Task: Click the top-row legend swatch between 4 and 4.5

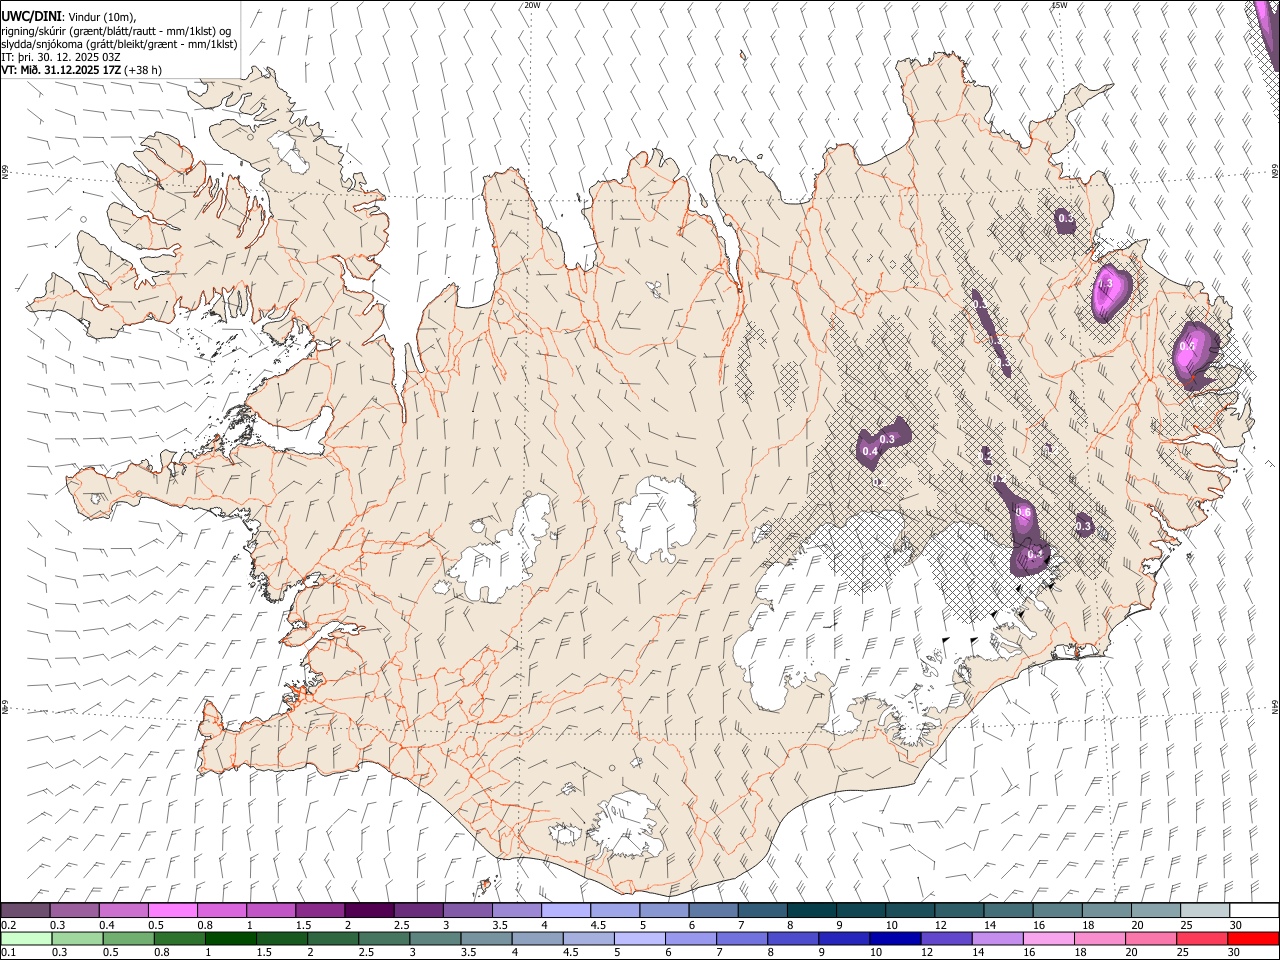Action: [x=565, y=910]
